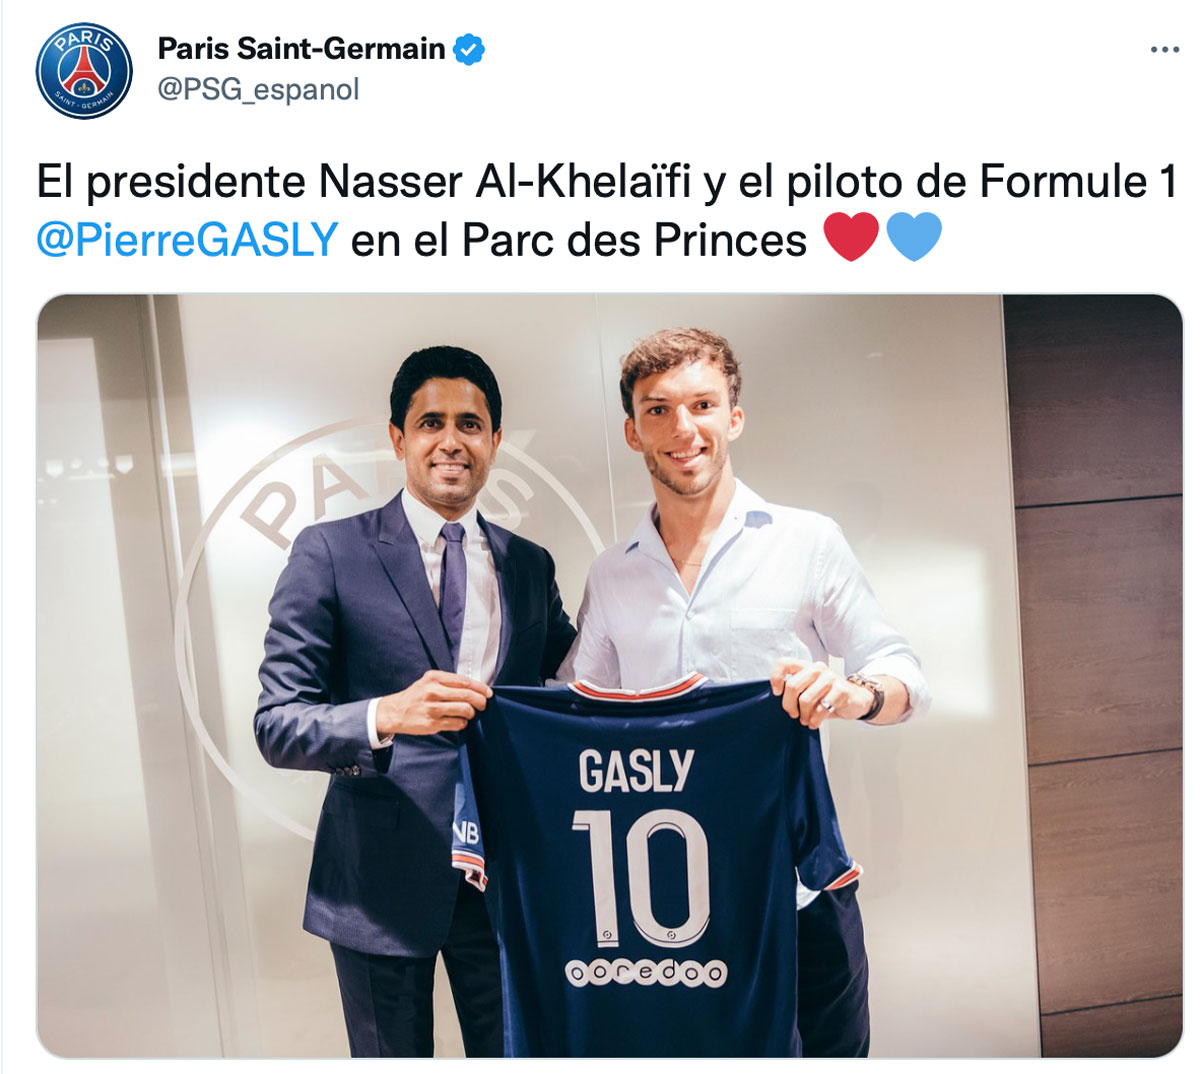Click the blue heart emoji
Viewport: 1200px width, 1074px height.
tap(913, 240)
